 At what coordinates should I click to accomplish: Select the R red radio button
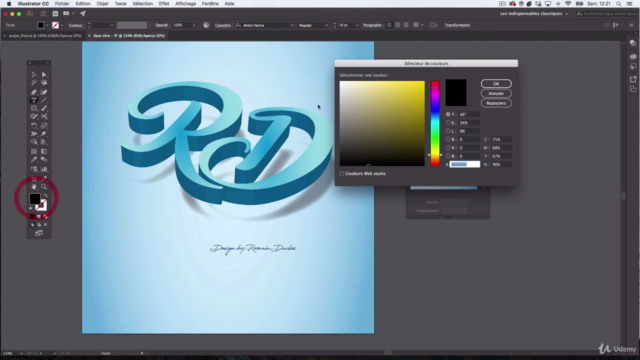pos(448,139)
